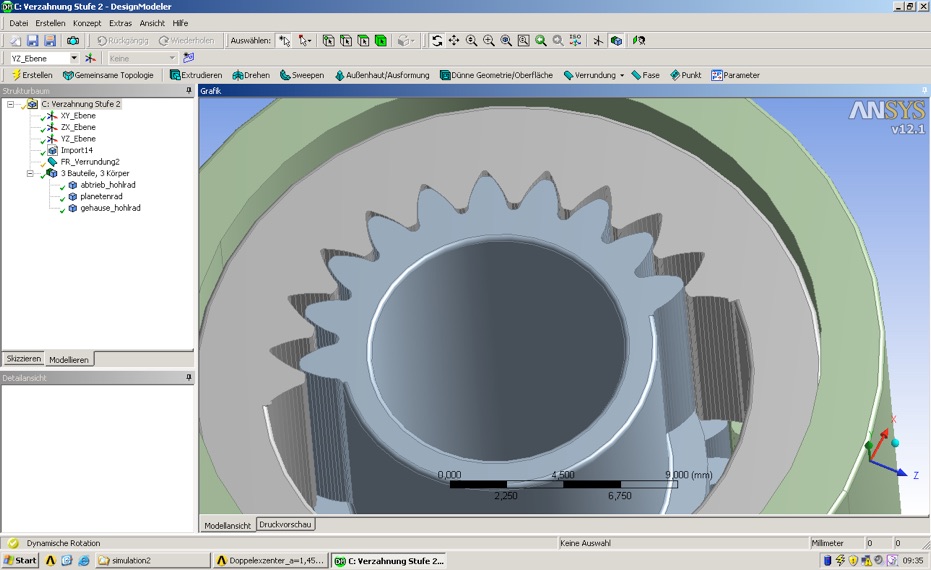This screenshot has width=931, height=570.
Task: Switch to the Druckvorschau tab
Action: pos(285,524)
